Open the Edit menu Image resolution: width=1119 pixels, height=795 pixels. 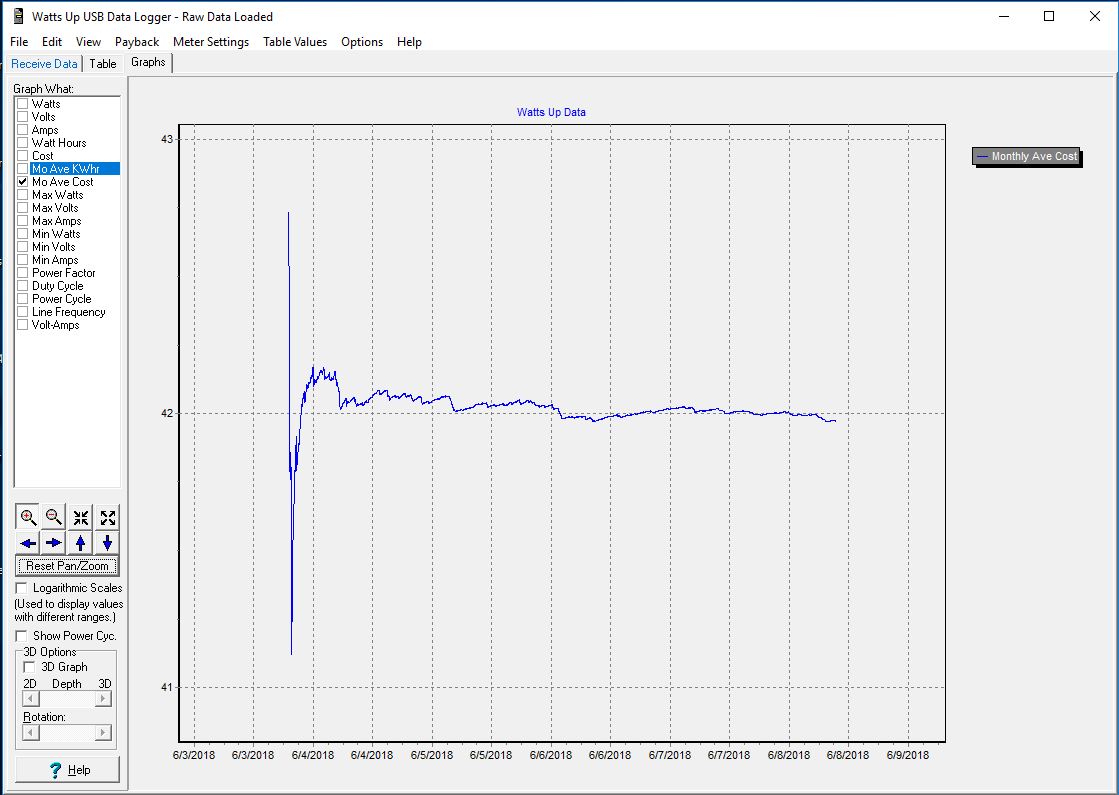(x=52, y=42)
